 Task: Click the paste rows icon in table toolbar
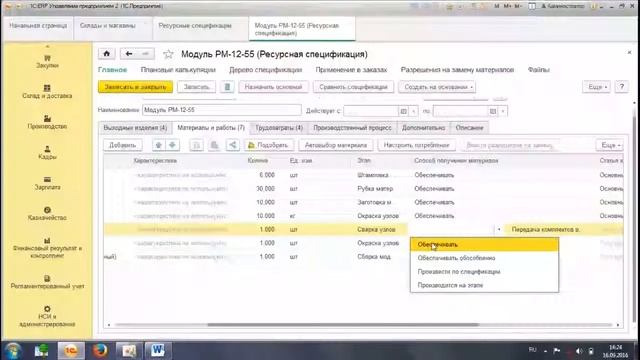click(x=214, y=145)
